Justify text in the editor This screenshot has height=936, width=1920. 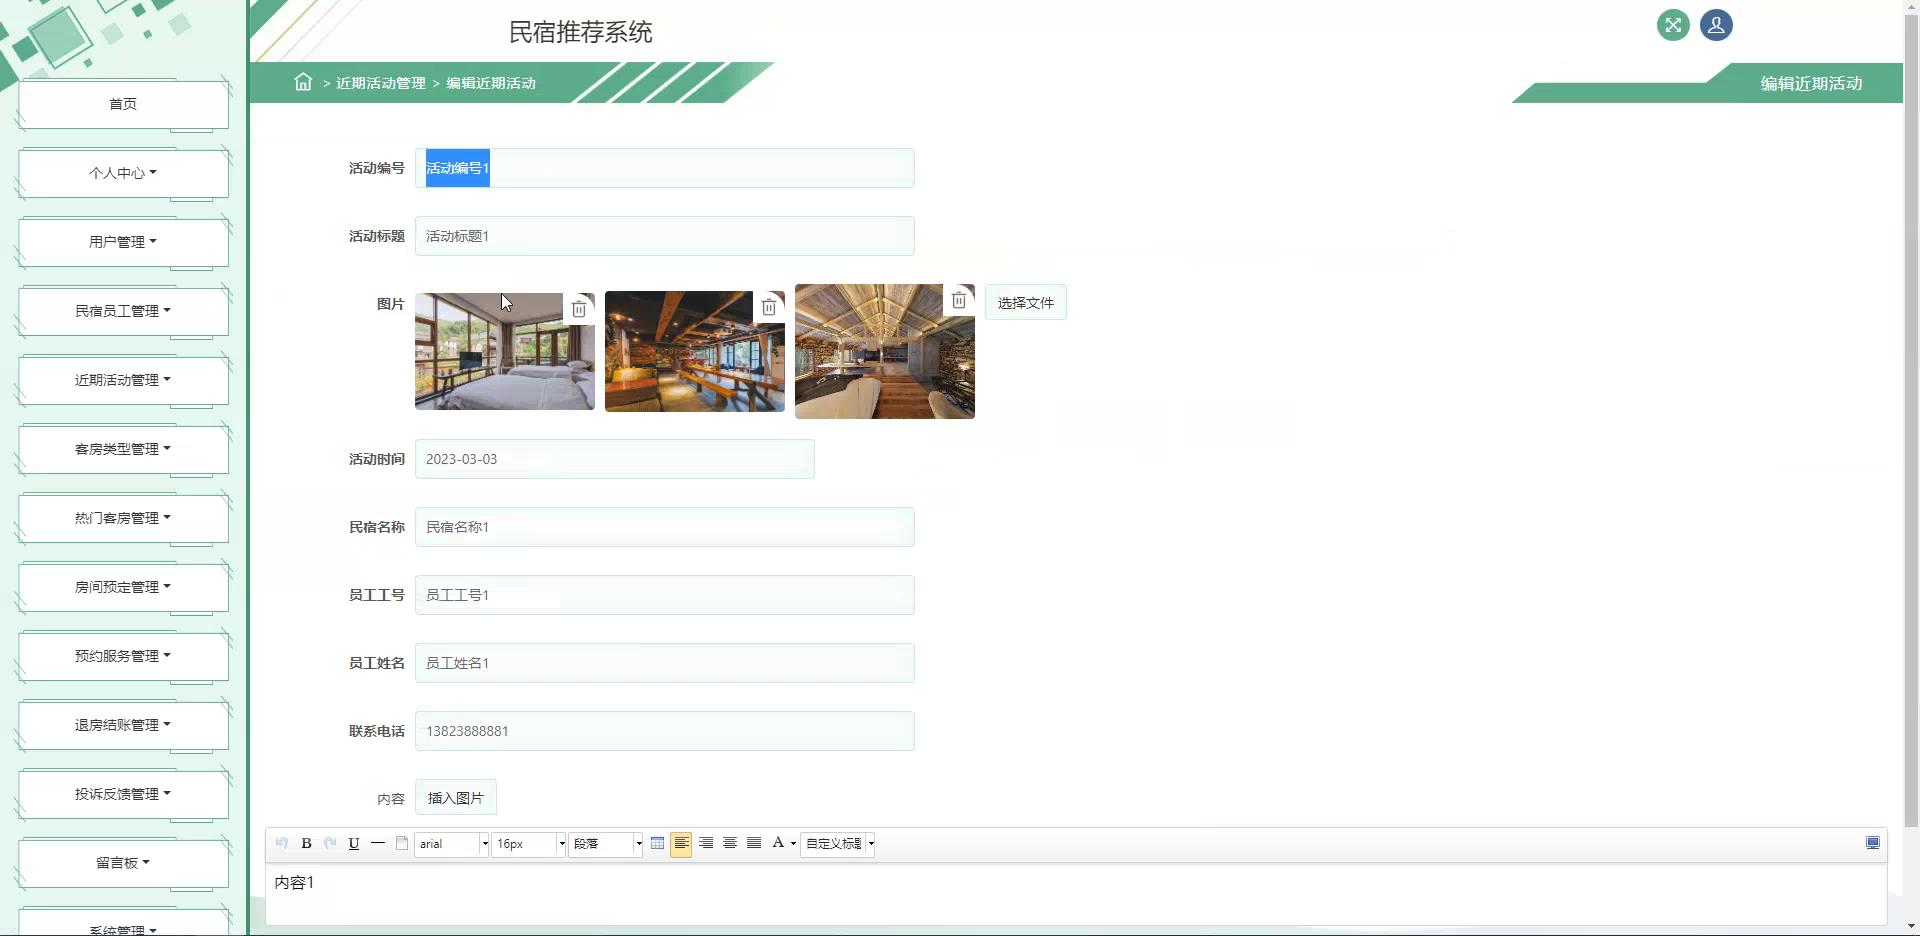point(754,843)
